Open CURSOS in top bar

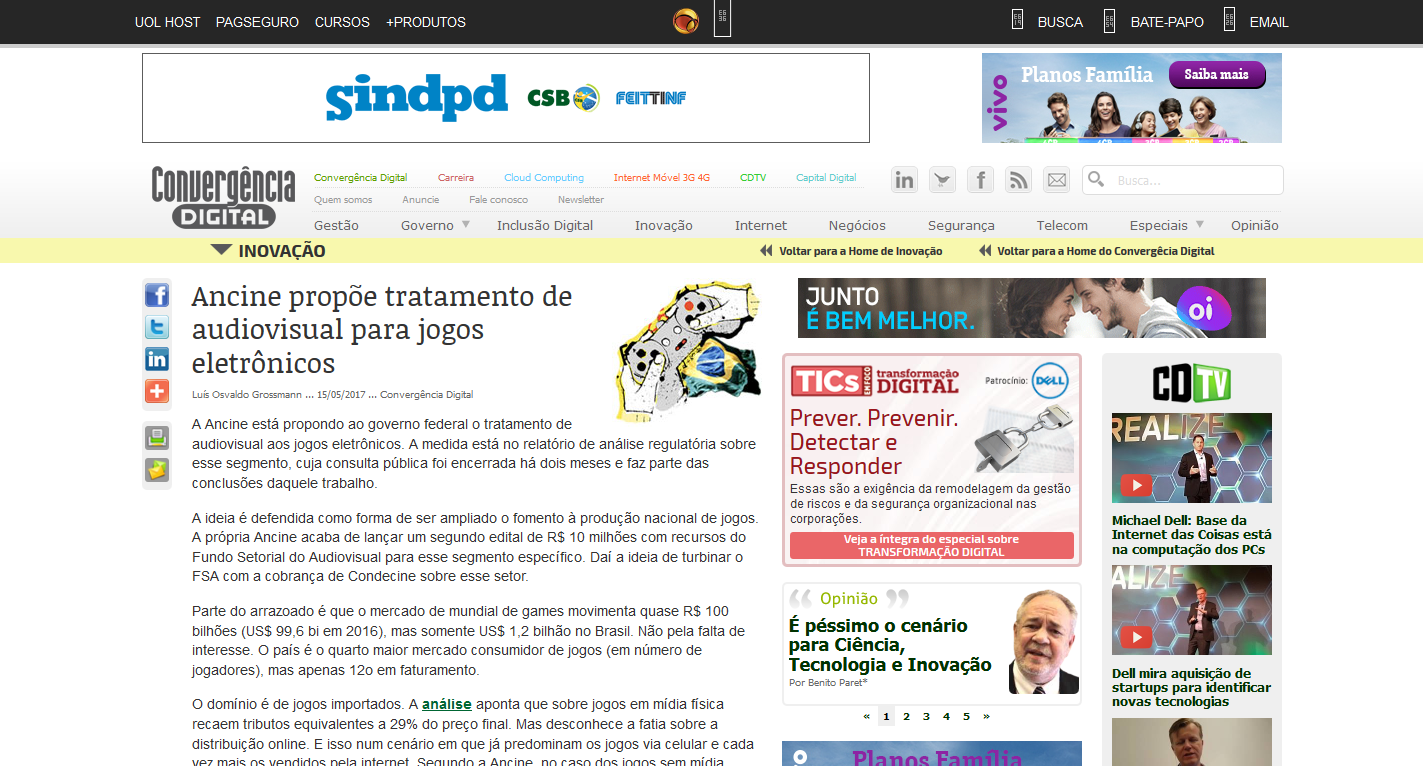click(342, 22)
